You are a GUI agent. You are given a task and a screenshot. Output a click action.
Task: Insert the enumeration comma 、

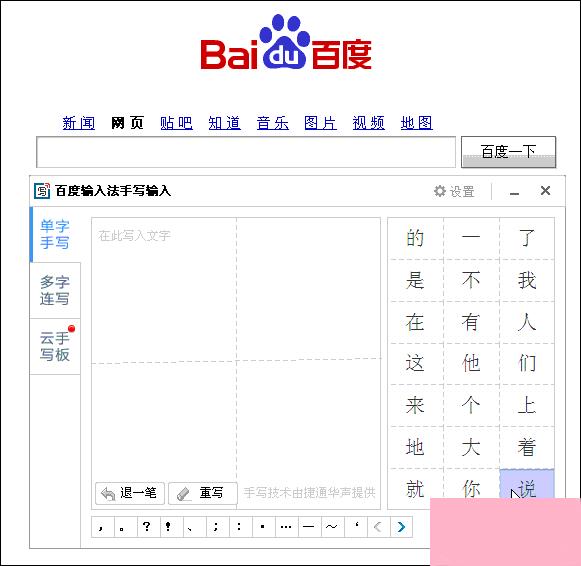click(x=195, y=526)
